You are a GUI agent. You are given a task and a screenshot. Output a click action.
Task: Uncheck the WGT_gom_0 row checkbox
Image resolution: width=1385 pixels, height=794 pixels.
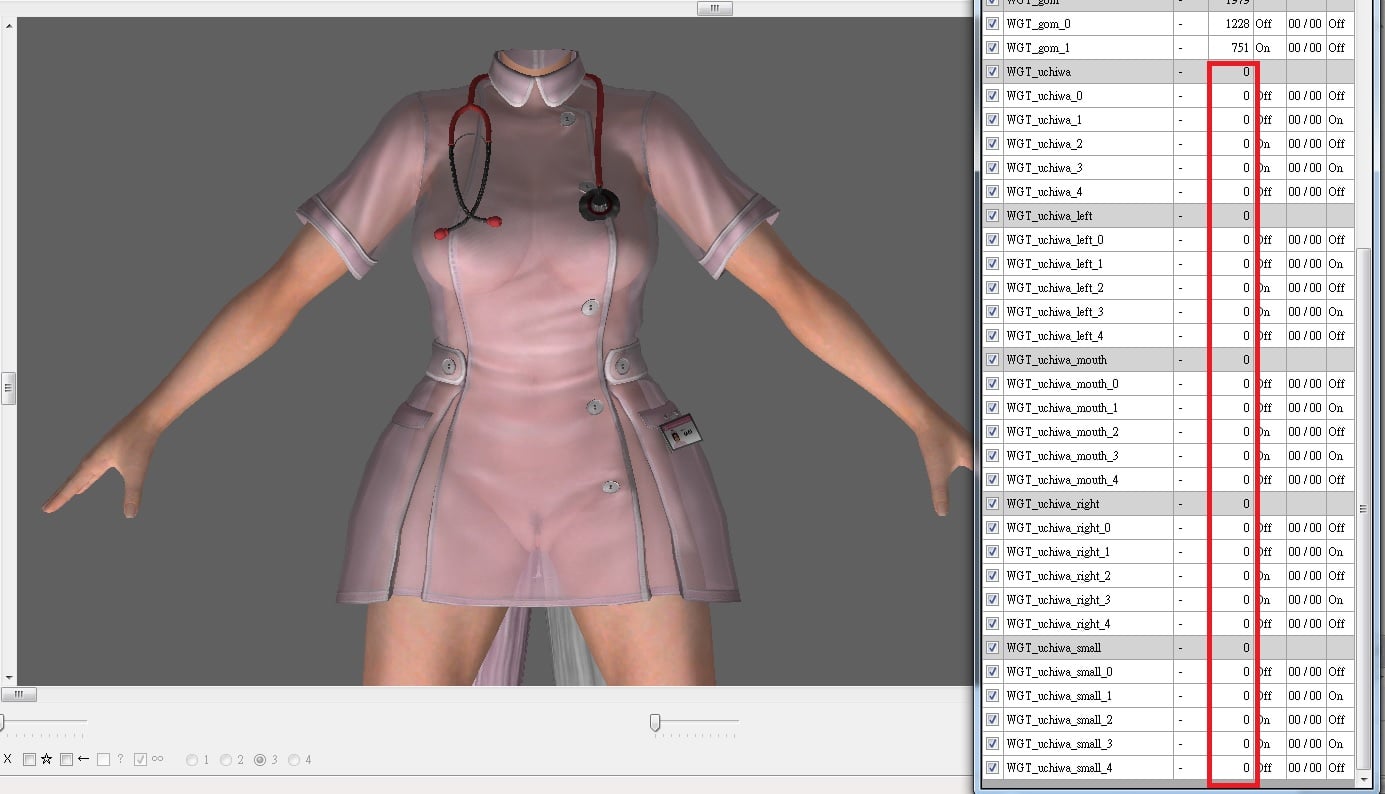(992, 24)
